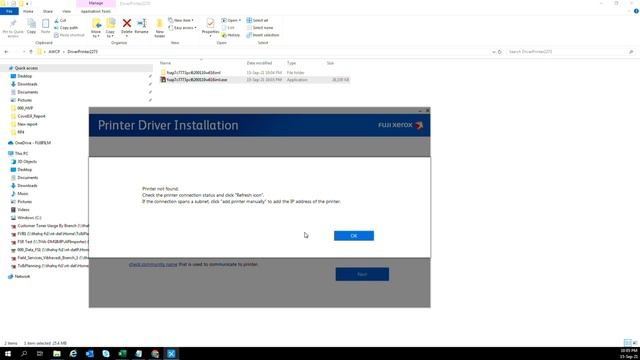Click Select all in the ribbon

coord(257,20)
